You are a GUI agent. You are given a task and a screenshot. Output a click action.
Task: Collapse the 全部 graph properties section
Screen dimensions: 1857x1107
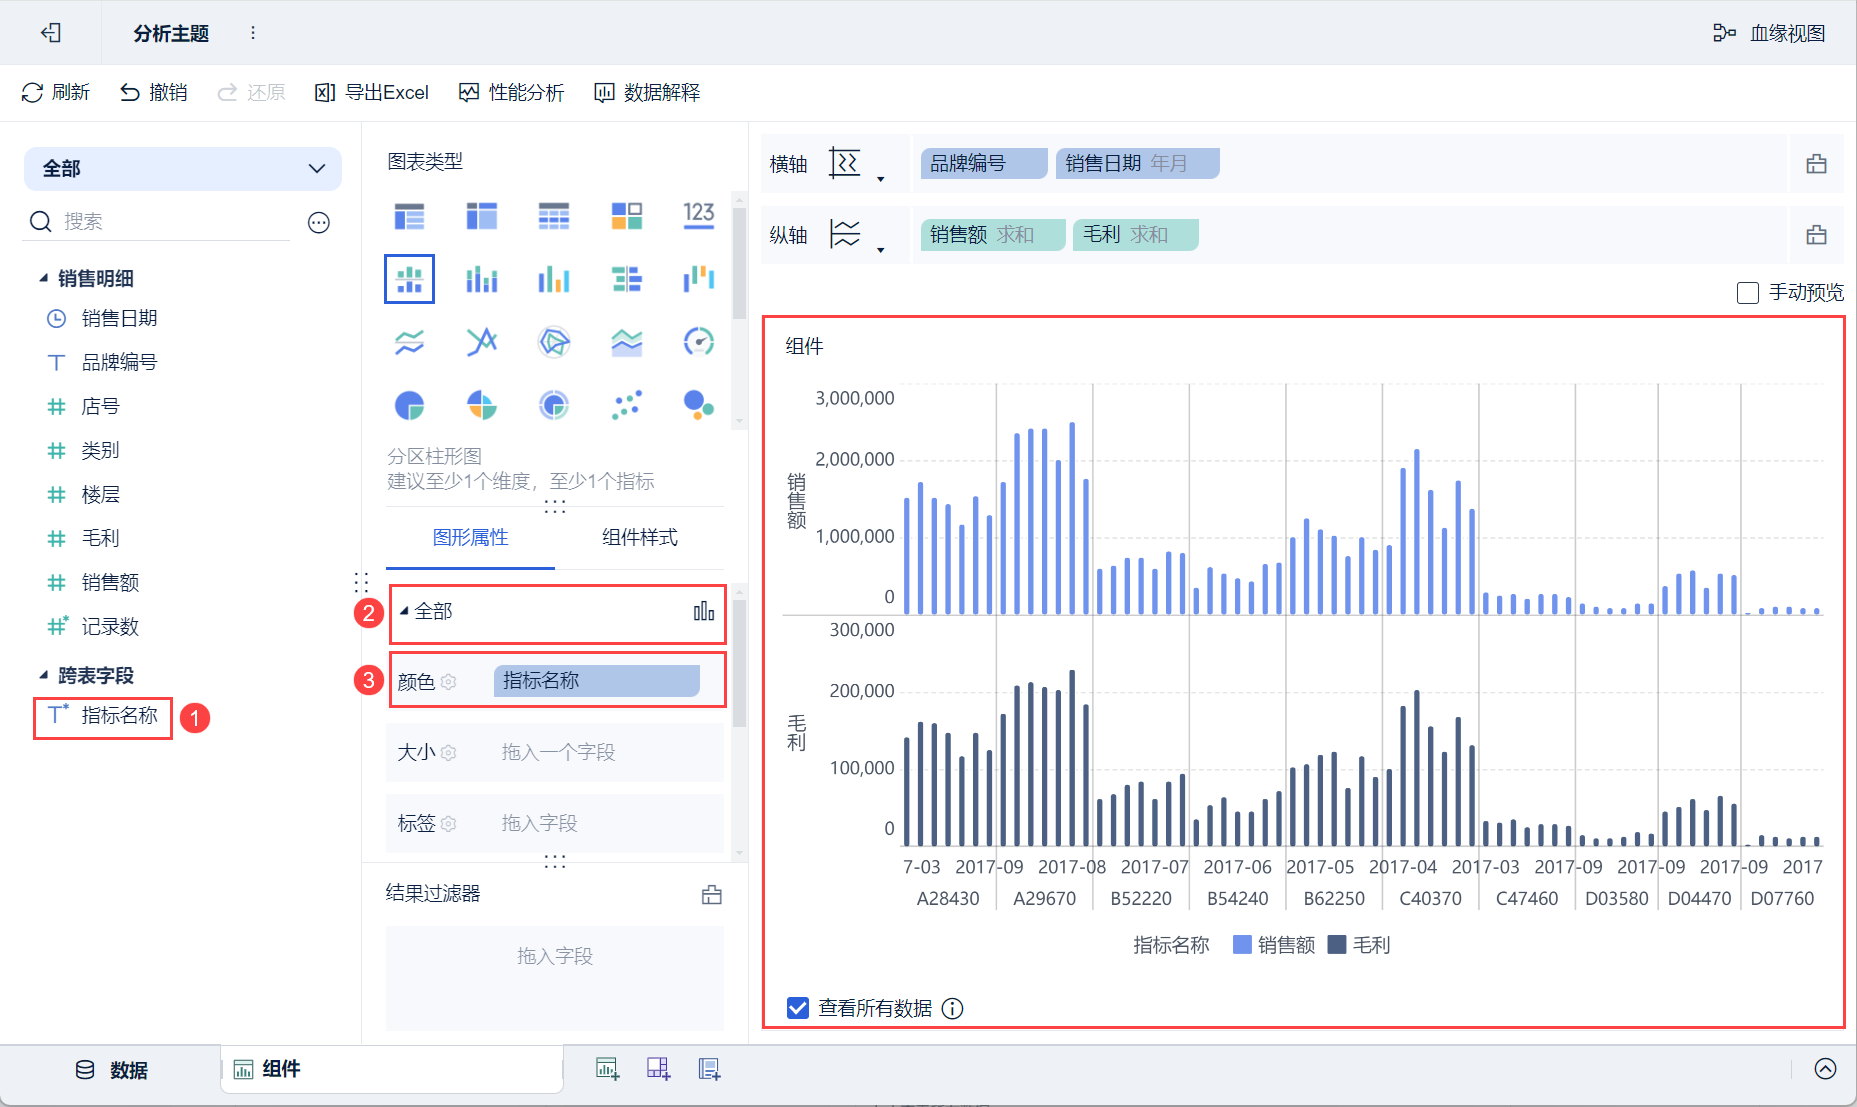click(404, 611)
